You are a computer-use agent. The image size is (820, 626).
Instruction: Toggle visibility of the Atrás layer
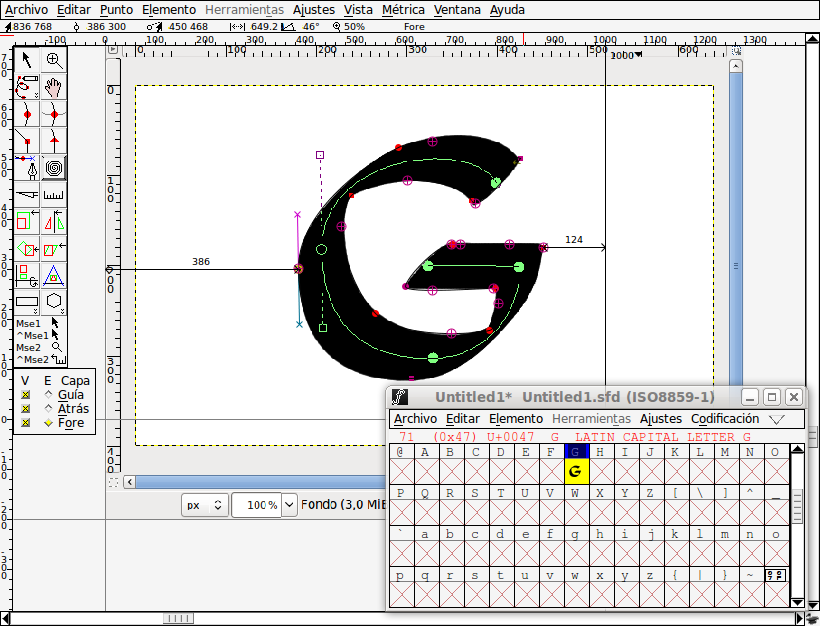pos(26,409)
